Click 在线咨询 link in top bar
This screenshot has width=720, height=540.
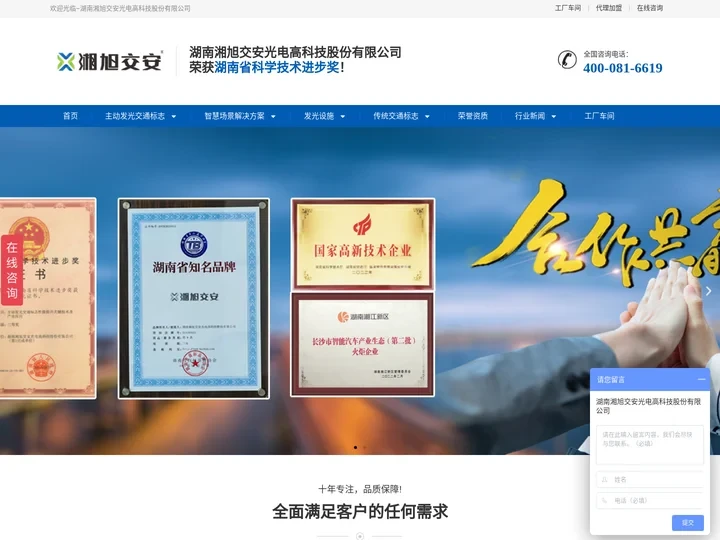click(x=650, y=8)
